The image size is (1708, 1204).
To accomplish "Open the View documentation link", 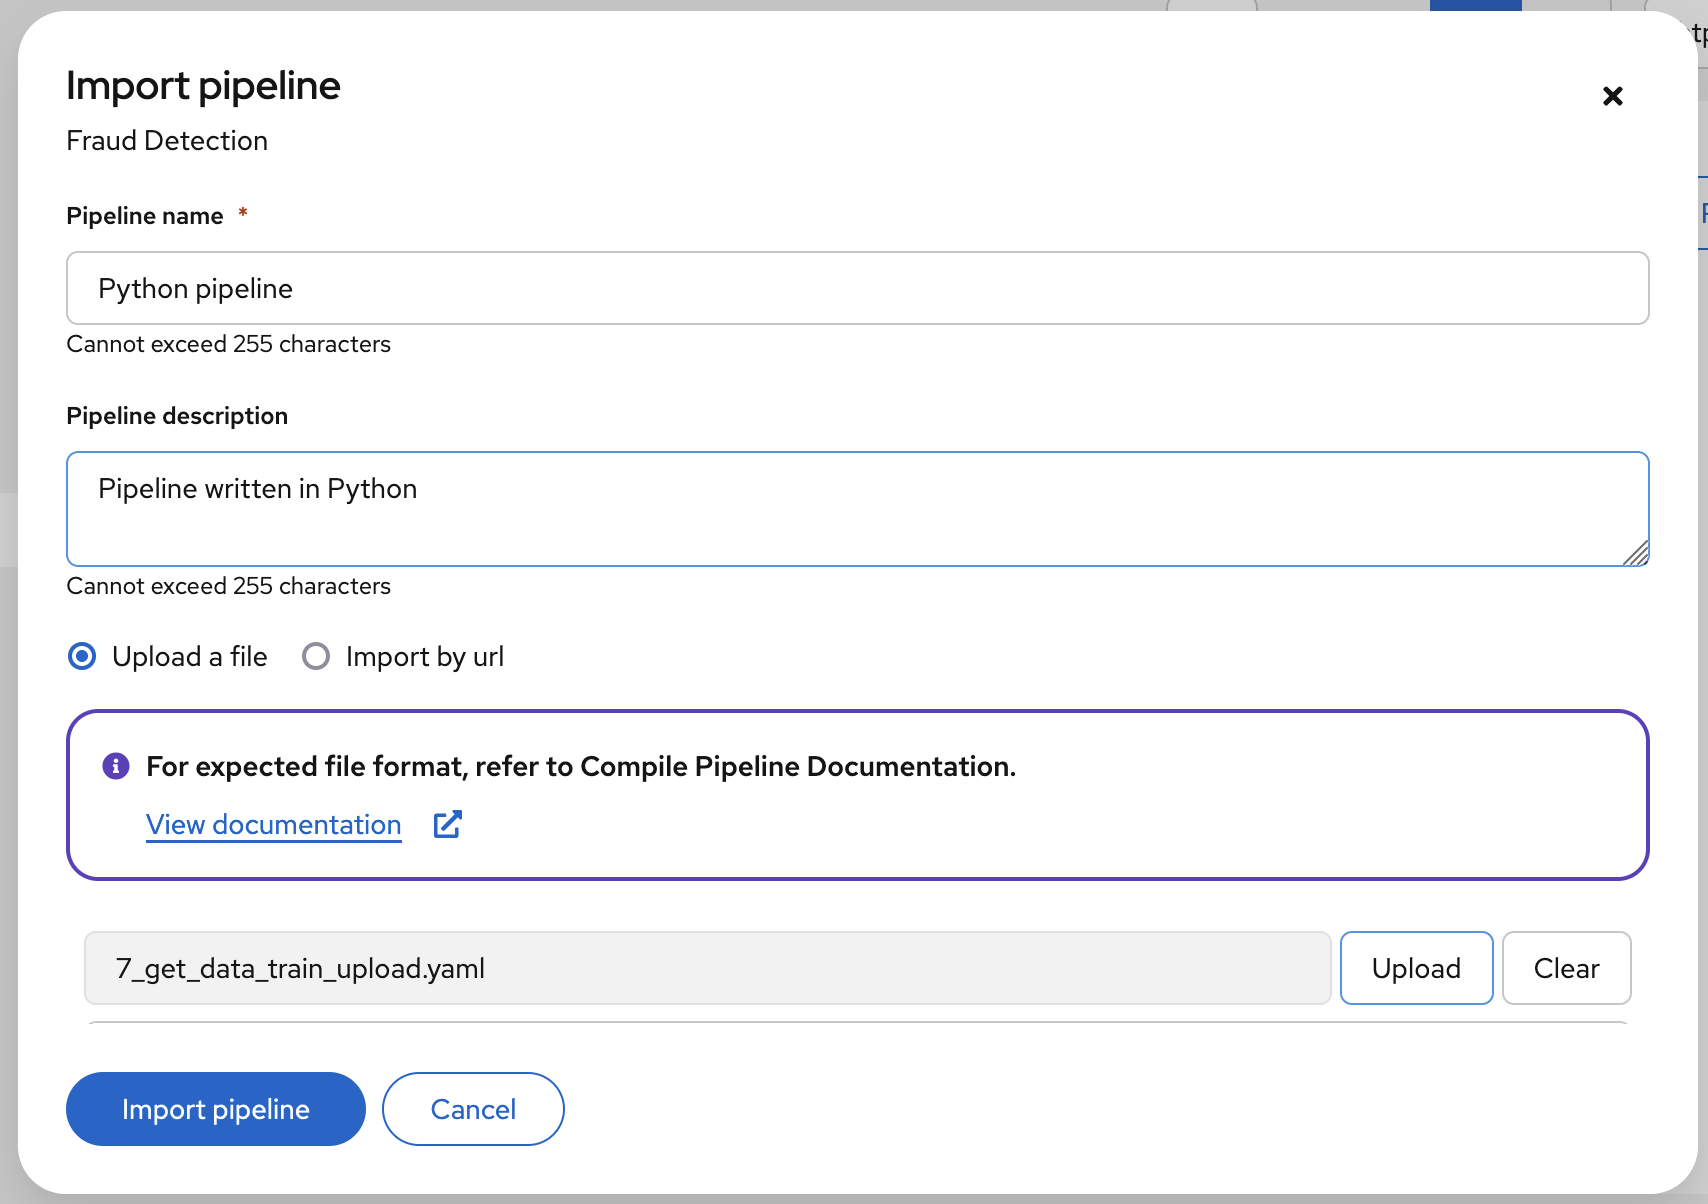I will (x=273, y=824).
